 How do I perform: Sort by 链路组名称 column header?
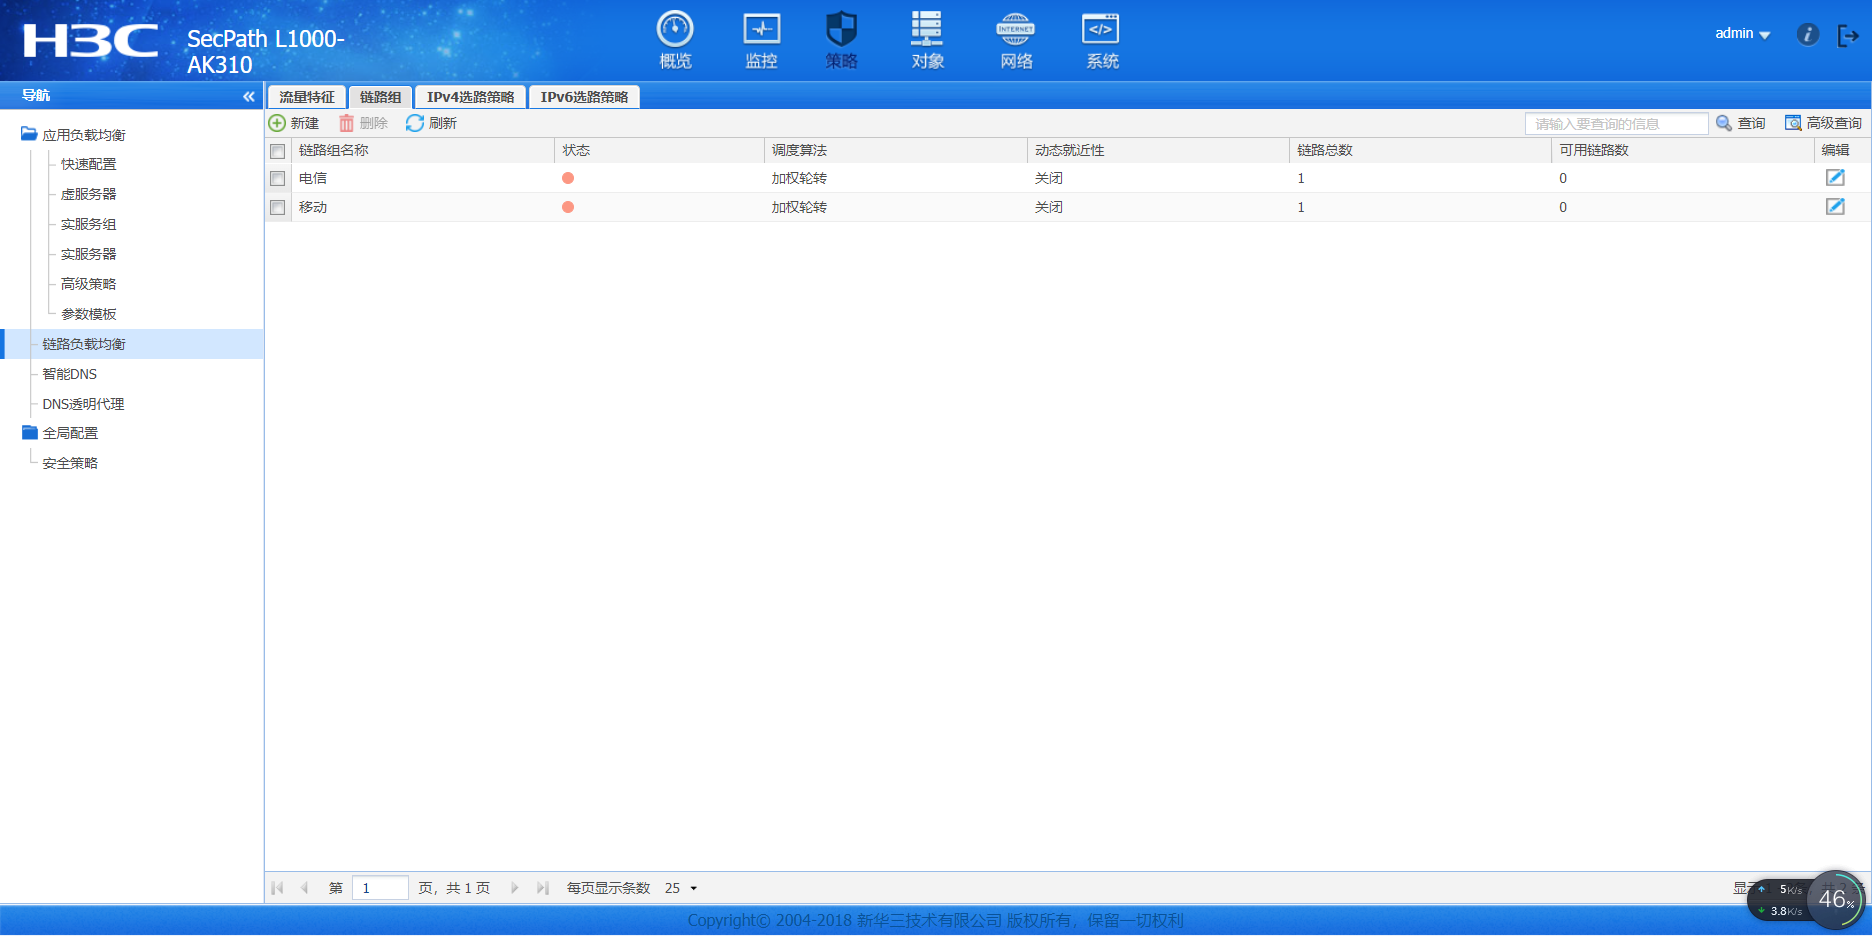click(x=422, y=150)
